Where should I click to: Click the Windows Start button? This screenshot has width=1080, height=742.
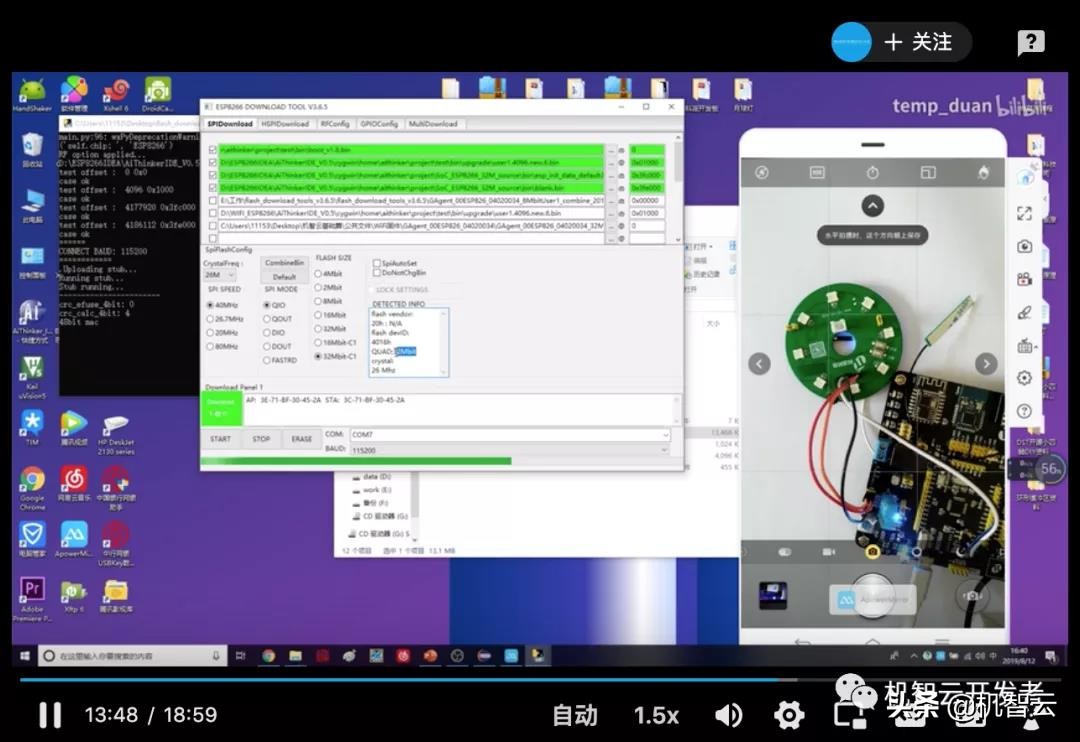pos(22,656)
